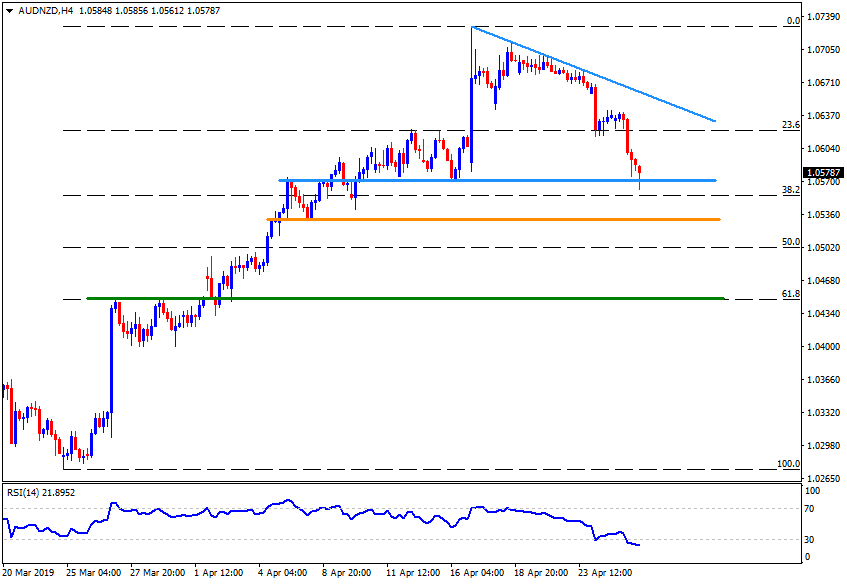The height and width of the screenshot is (584, 847).
Task: Select the 1.07390 price axis label
Action: point(823,17)
